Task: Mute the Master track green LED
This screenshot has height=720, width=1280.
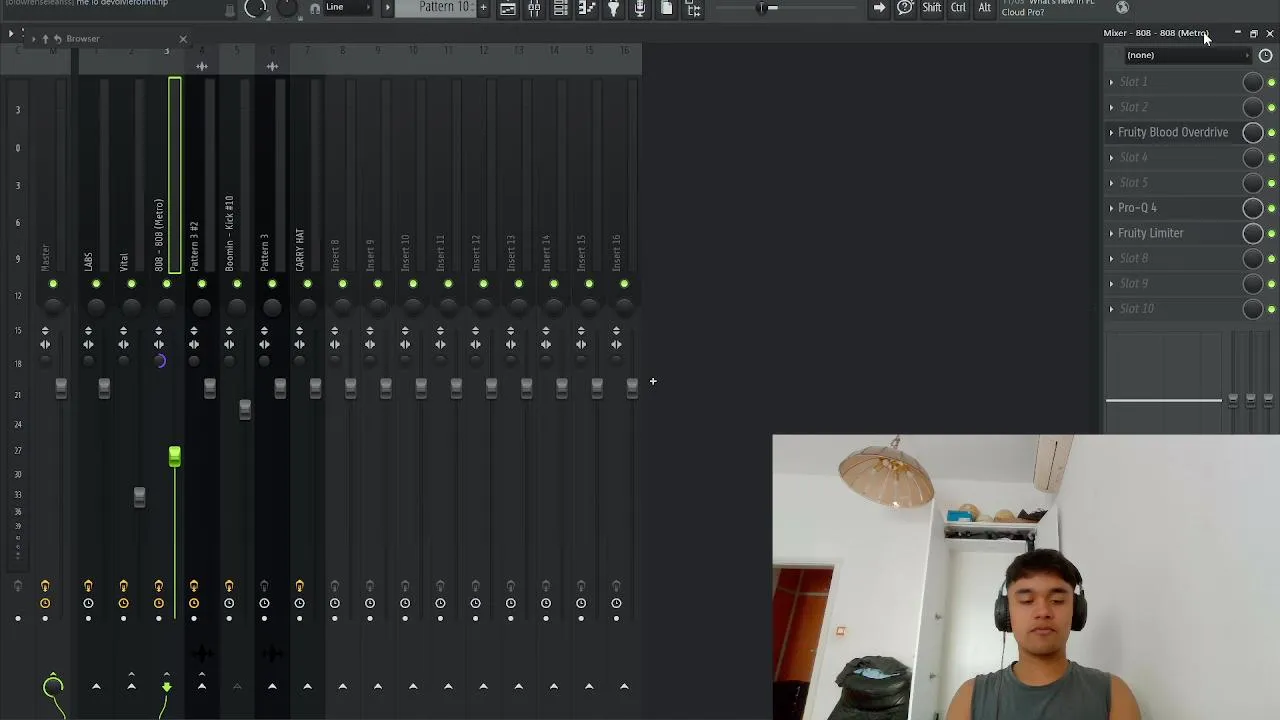Action: [53, 284]
